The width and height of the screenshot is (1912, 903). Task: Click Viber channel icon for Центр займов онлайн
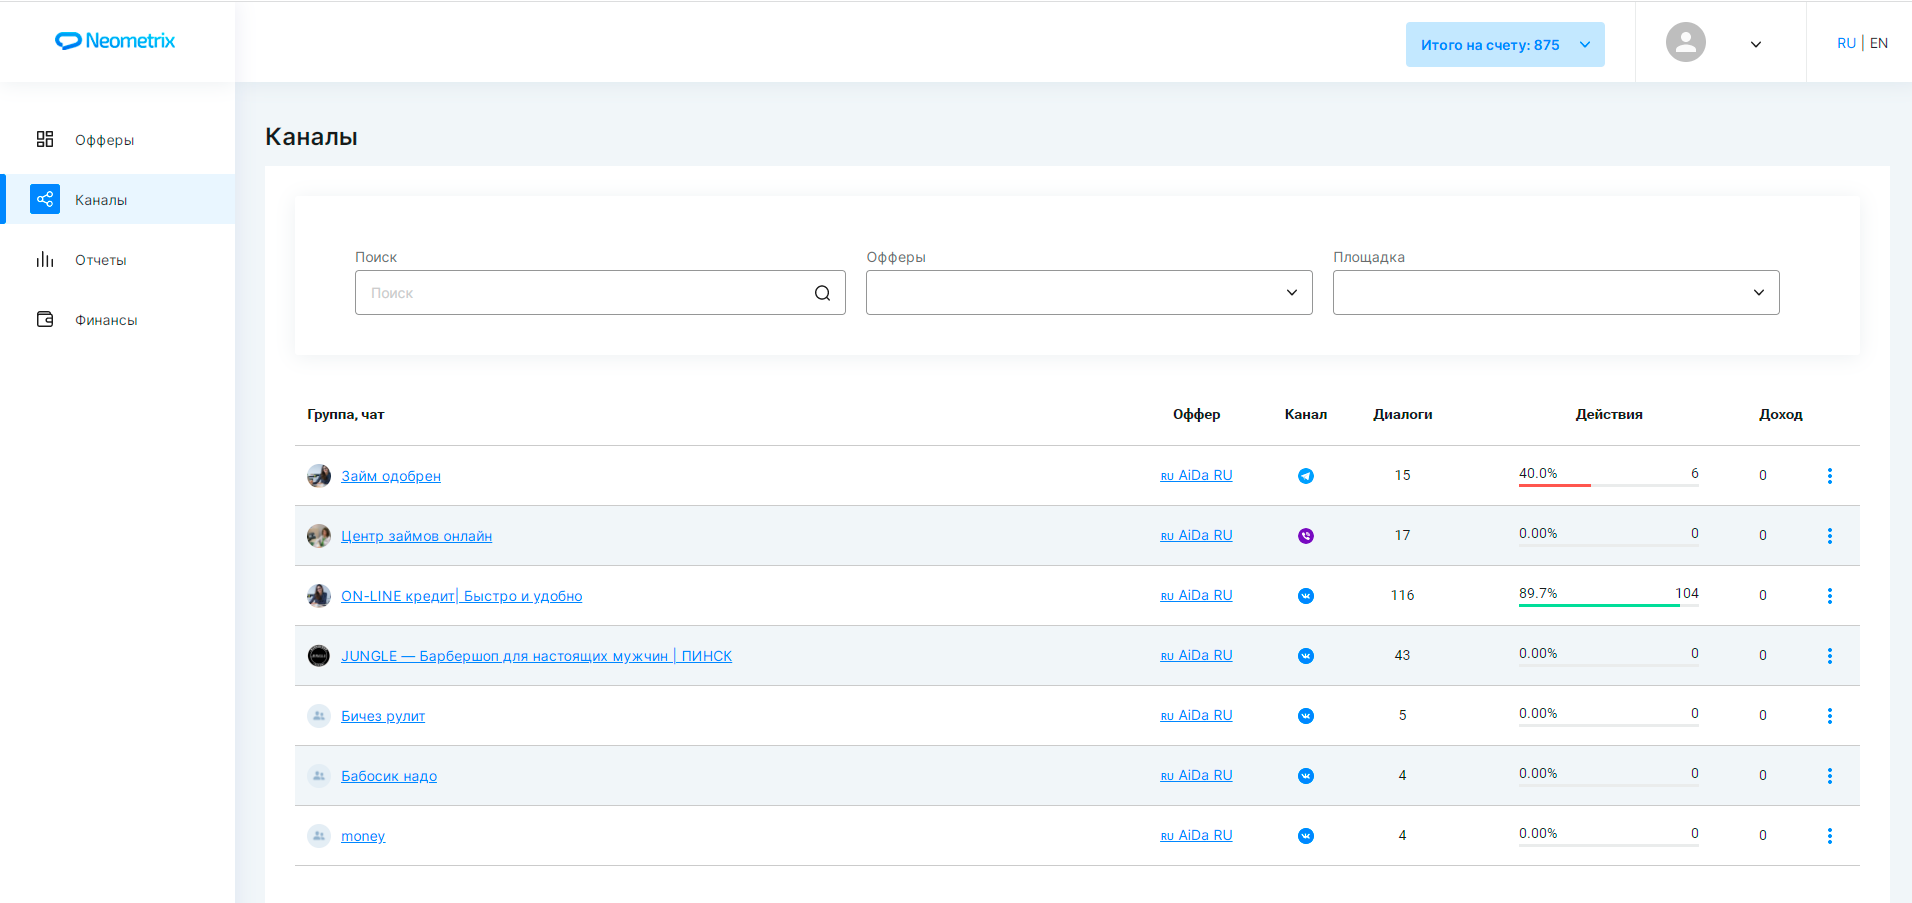[1305, 536]
